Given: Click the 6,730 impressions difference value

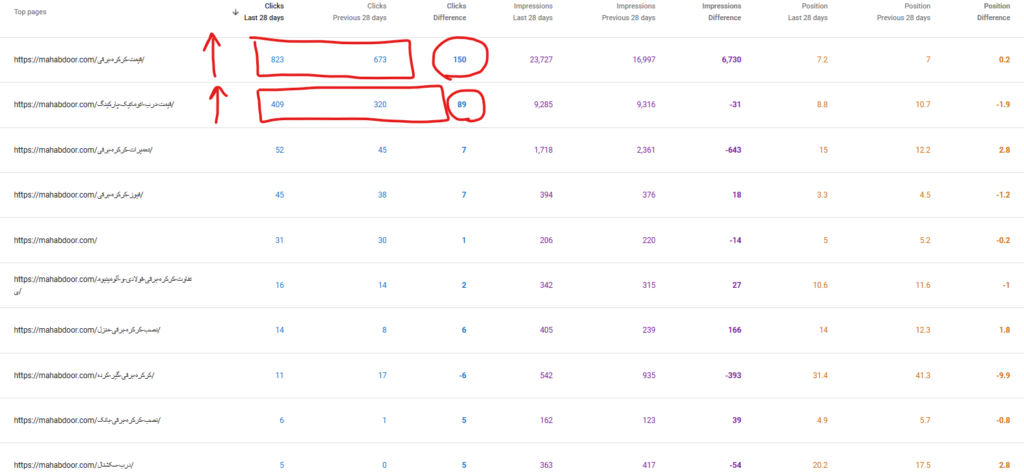Looking at the screenshot, I should click(730, 59).
